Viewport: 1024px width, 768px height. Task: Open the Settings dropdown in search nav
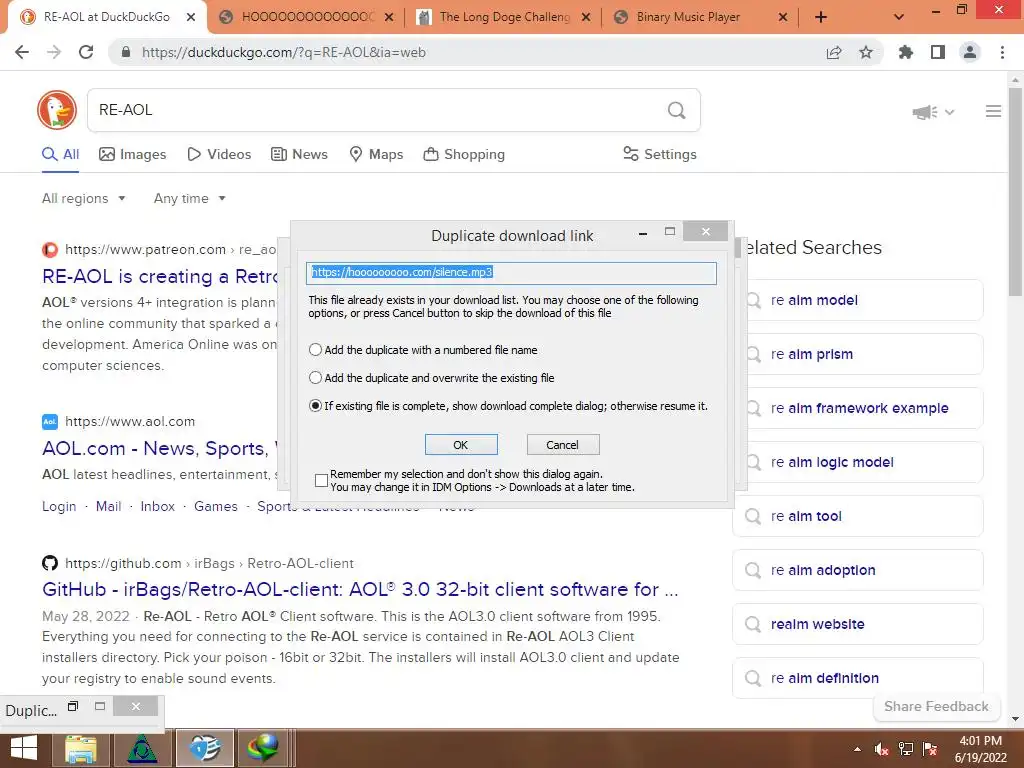tap(660, 154)
